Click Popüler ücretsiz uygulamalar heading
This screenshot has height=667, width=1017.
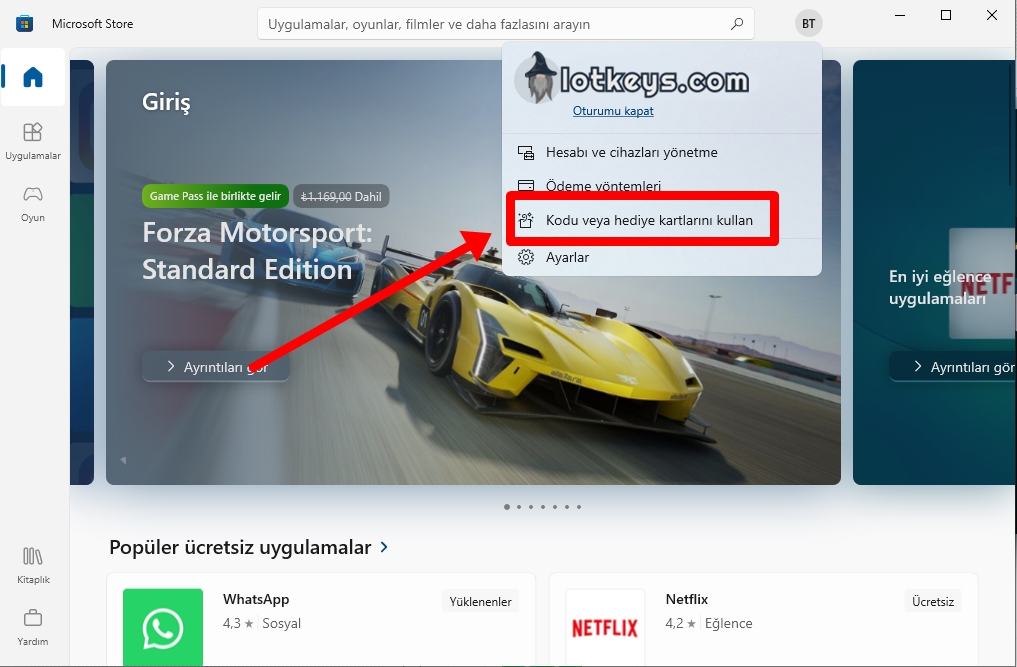click(x=240, y=547)
